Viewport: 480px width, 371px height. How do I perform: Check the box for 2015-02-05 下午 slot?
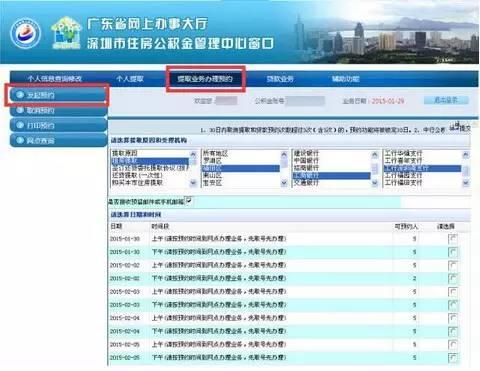(452, 358)
